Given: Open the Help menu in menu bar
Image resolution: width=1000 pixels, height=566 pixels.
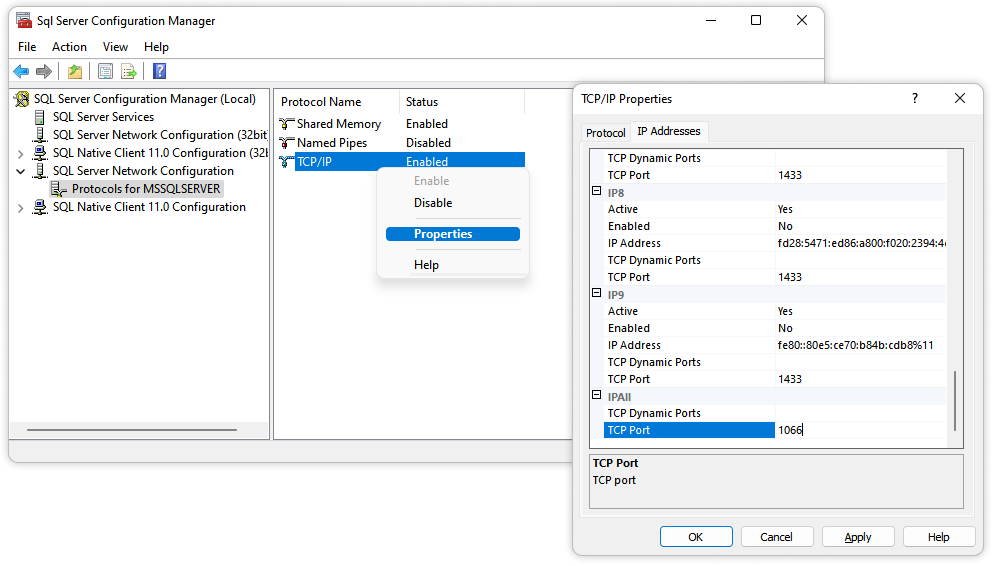Looking at the screenshot, I should pyautogui.click(x=156, y=47).
